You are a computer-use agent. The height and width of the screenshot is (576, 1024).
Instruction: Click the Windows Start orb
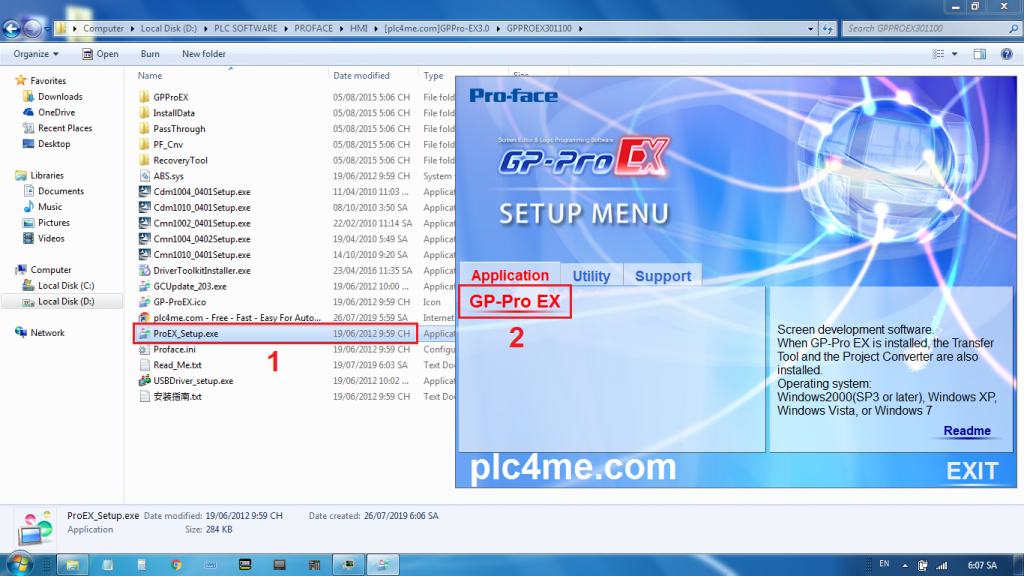click(x=22, y=565)
